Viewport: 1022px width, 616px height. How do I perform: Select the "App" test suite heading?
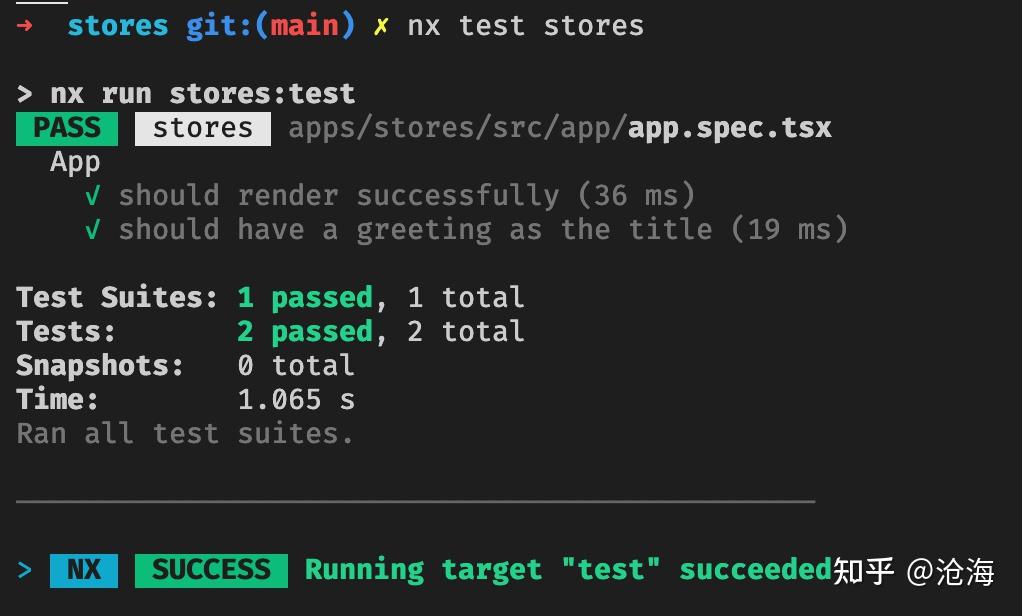click(x=75, y=162)
